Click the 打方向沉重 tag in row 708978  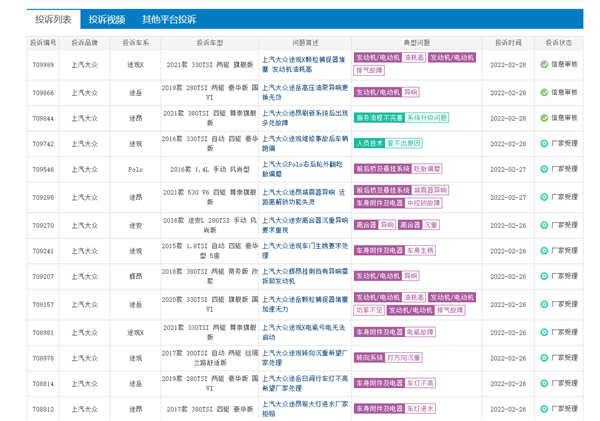click(x=403, y=358)
